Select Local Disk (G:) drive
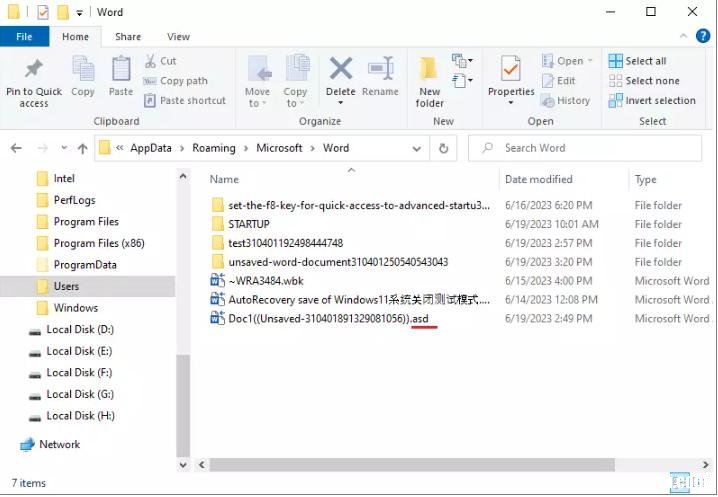 [x=71, y=394]
